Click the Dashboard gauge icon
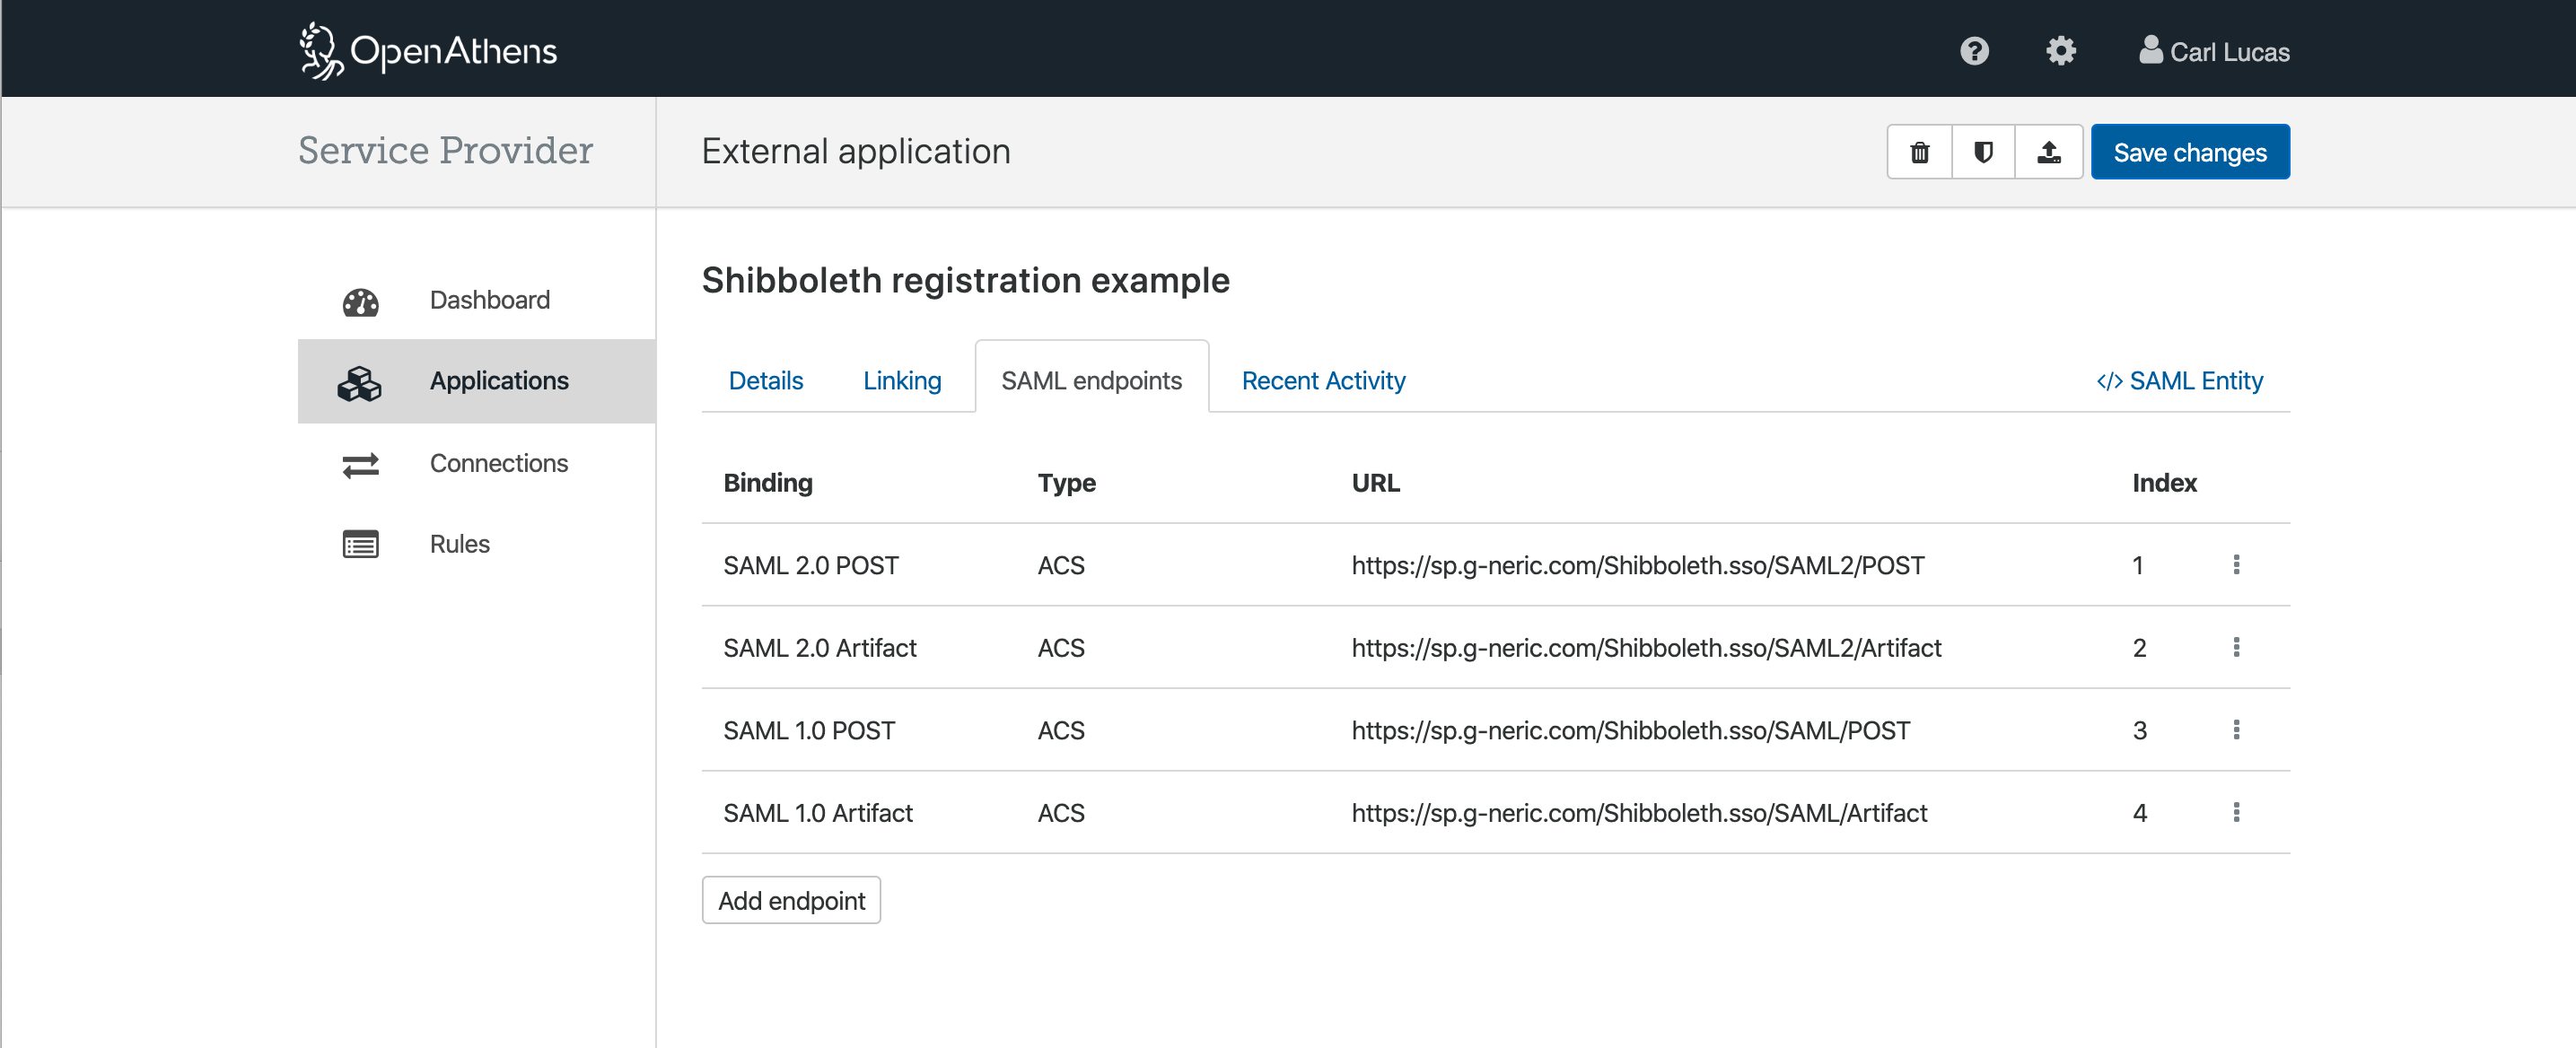This screenshot has width=2576, height=1048. (360, 301)
